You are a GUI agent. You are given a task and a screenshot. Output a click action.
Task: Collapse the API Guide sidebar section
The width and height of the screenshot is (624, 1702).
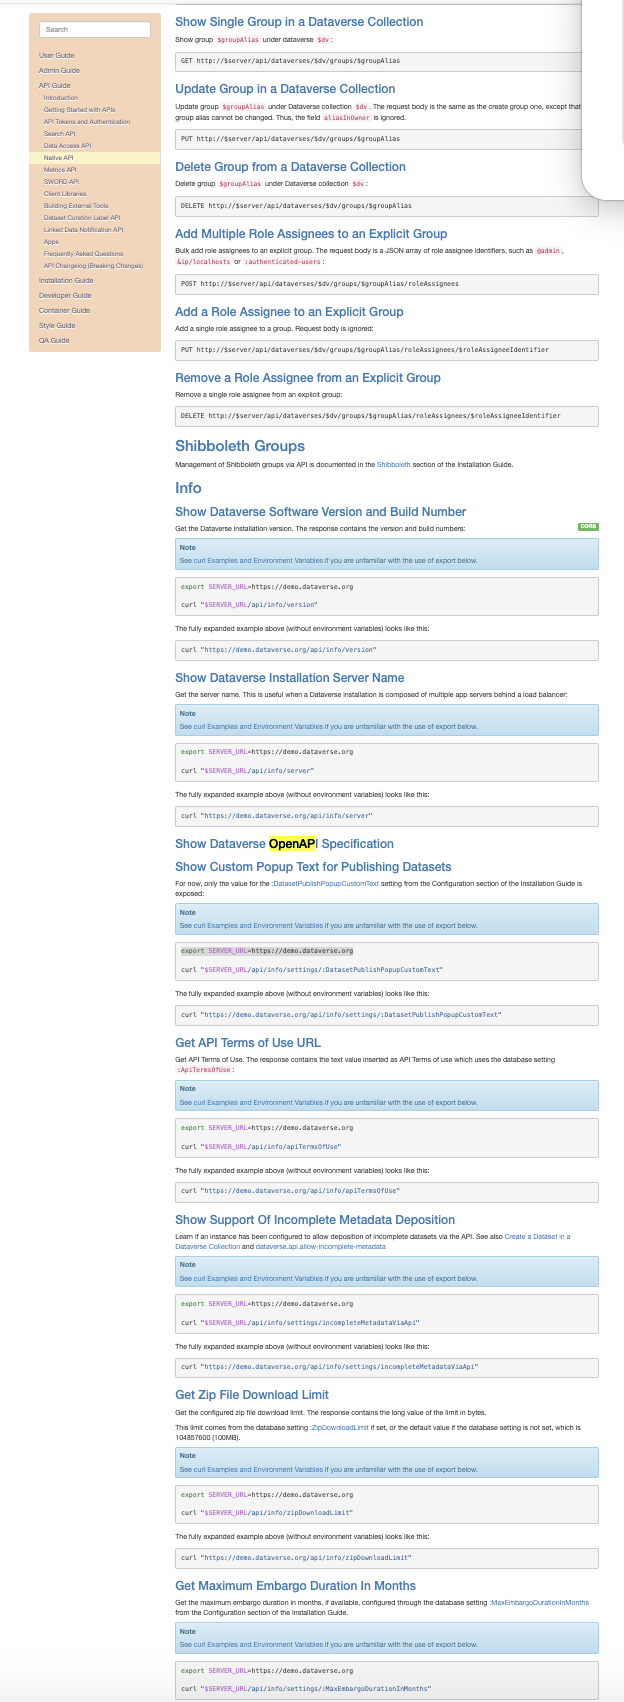(54, 85)
